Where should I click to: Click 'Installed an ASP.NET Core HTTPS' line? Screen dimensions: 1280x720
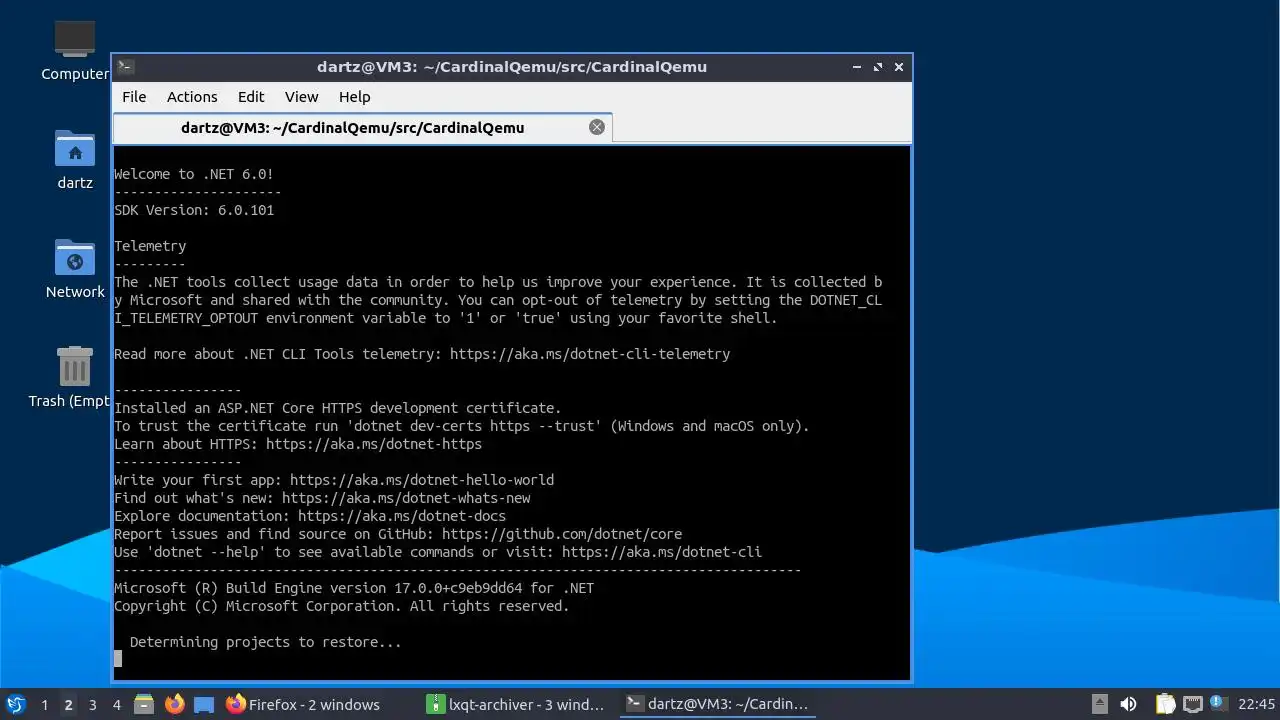pos(338,408)
